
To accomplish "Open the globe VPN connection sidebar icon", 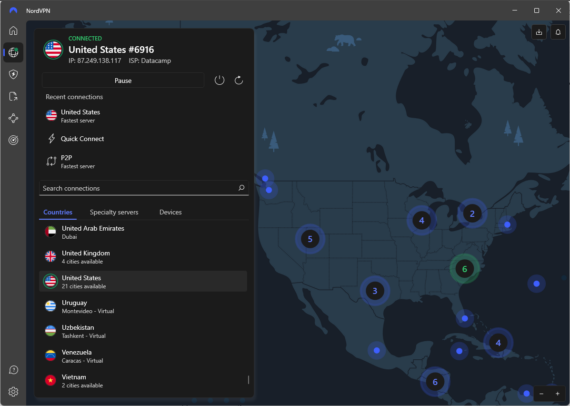I will click(x=13, y=52).
